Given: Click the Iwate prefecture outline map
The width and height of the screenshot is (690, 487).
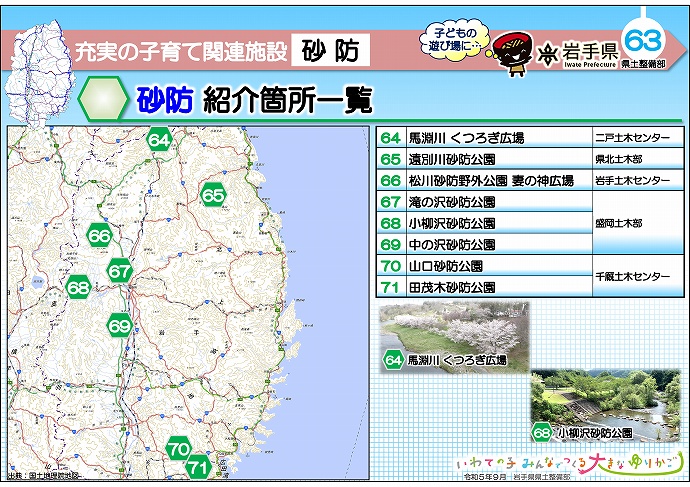Looking at the screenshot, I should pos(39,74).
